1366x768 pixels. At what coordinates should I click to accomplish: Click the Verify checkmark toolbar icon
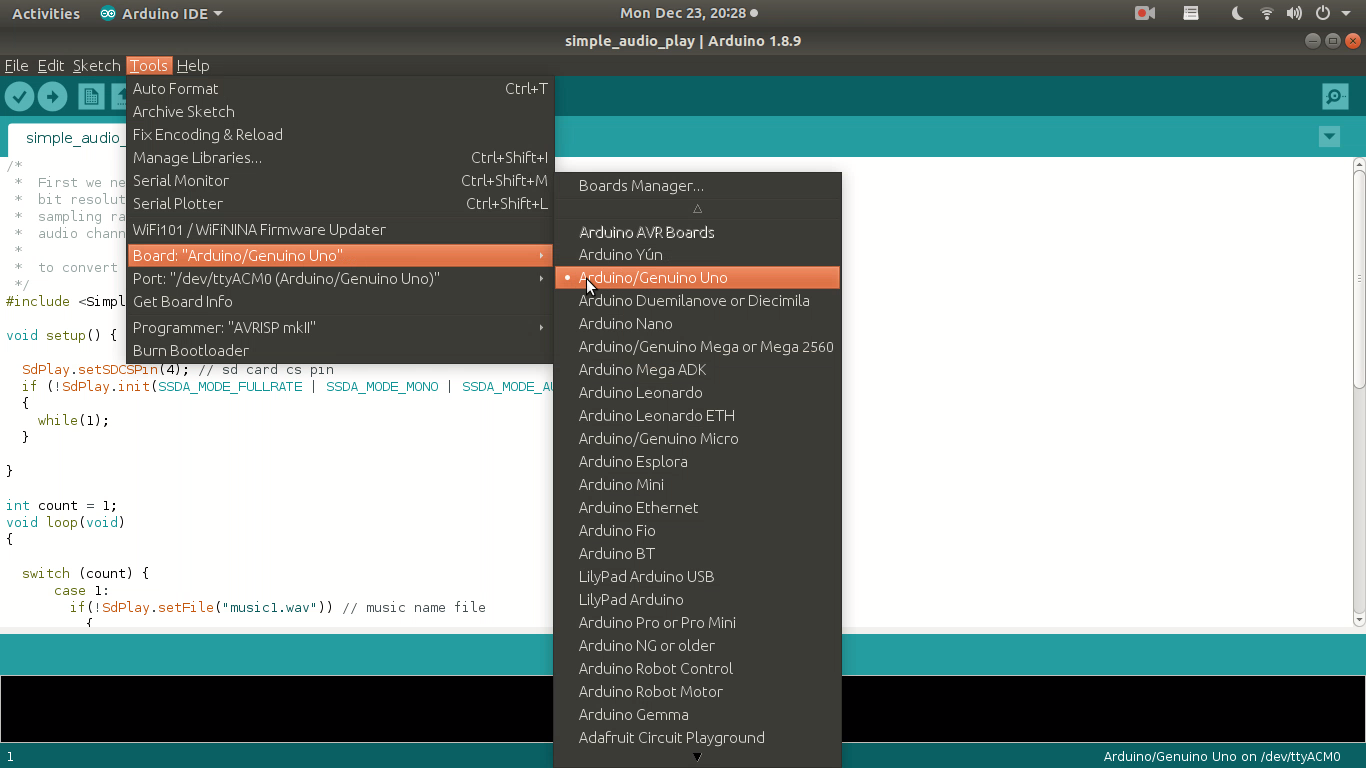(20, 96)
